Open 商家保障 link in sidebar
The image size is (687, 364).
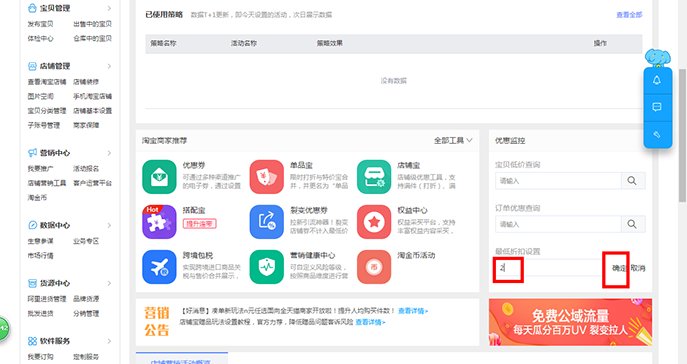coord(86,125)
